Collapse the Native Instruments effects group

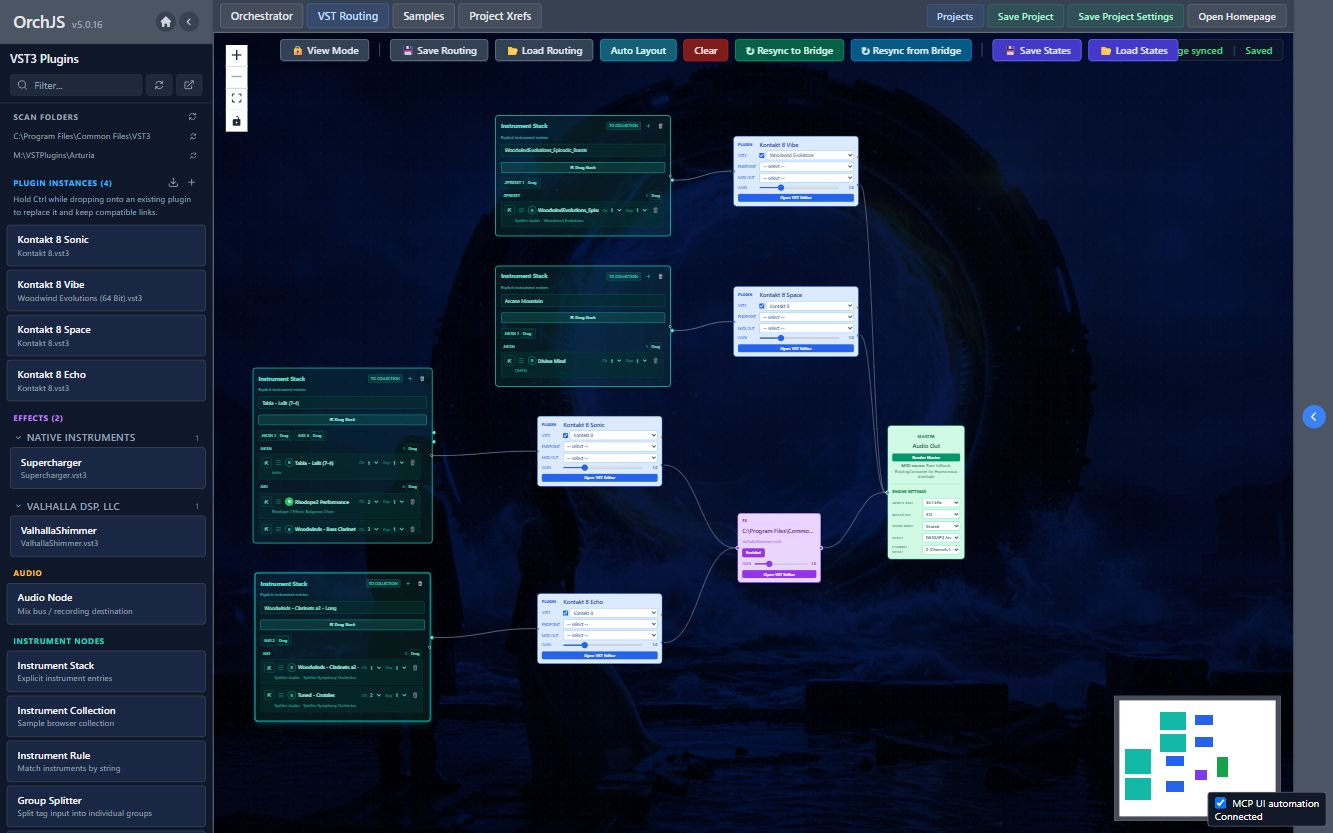[x=19, y=438]
